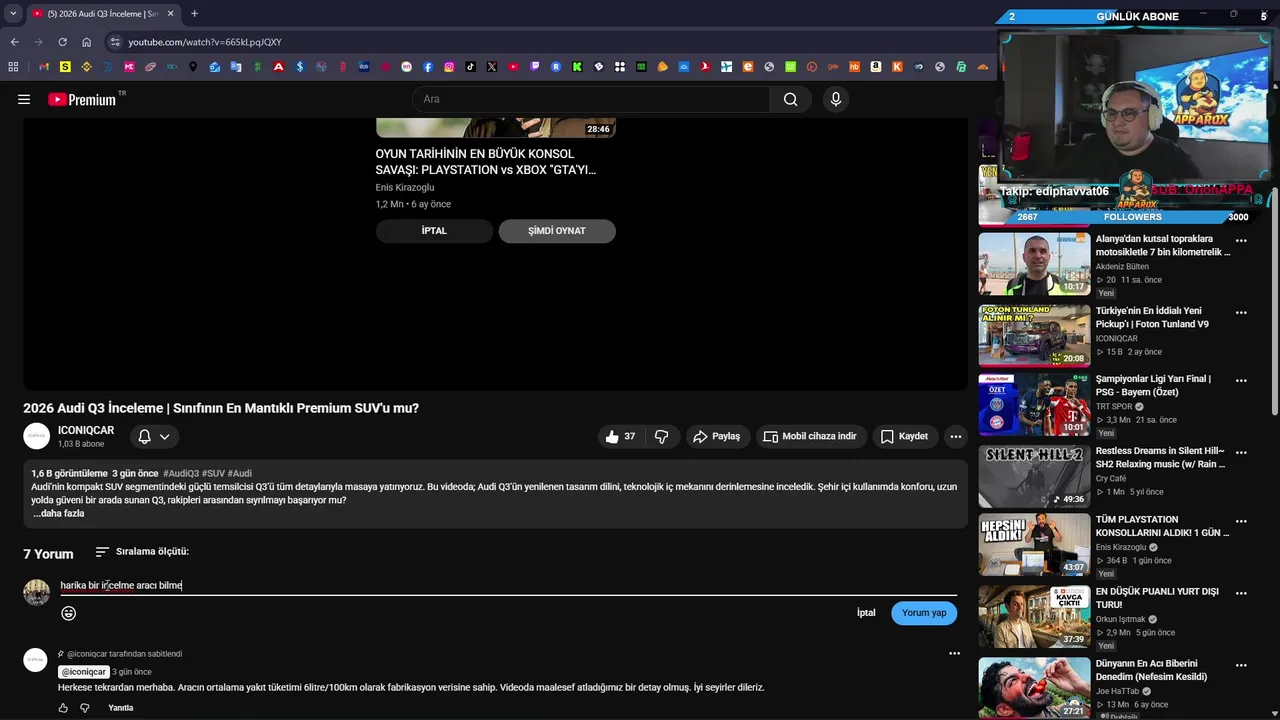The width and height of the screenshot is (1280, 720).
Task: Open the YouTube guide hamburger menu
Action: pos(24,99)
